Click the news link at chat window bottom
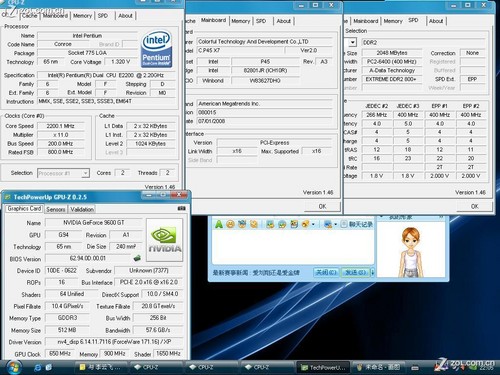The height and width of the screenshot is (375, 500). (x=256, y=273)
